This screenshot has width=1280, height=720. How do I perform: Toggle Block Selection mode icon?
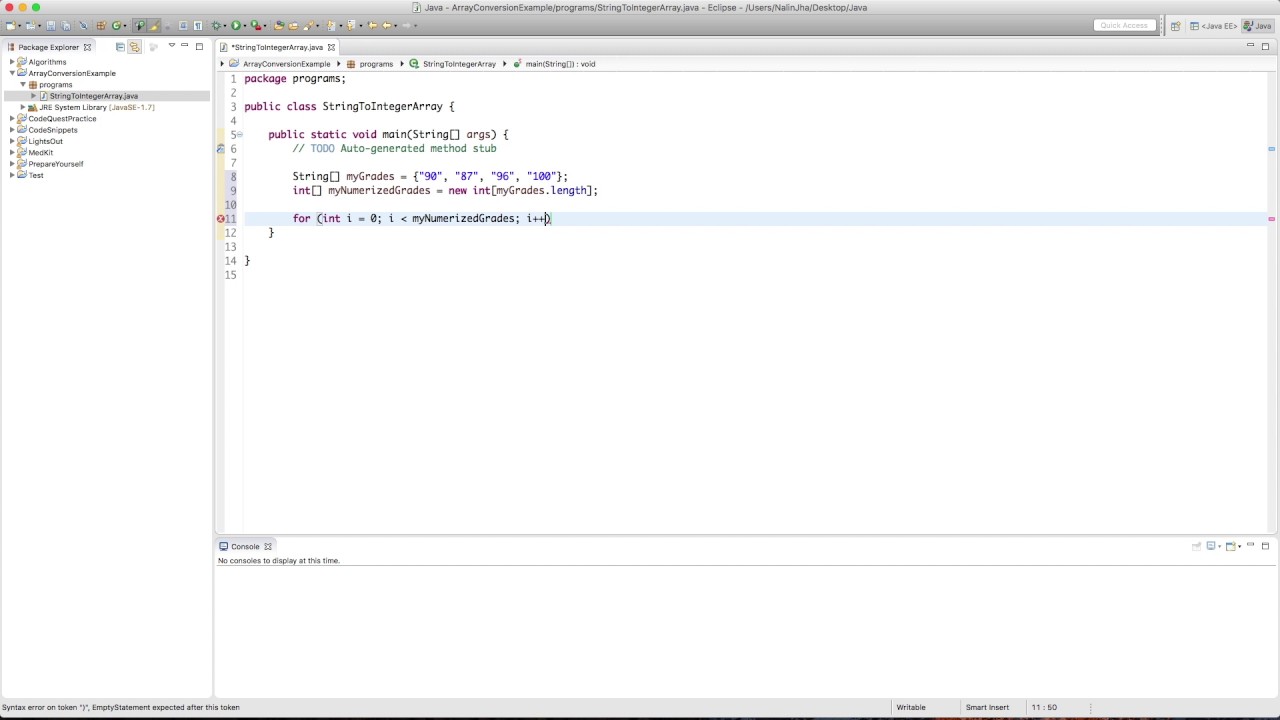[182, 25]
